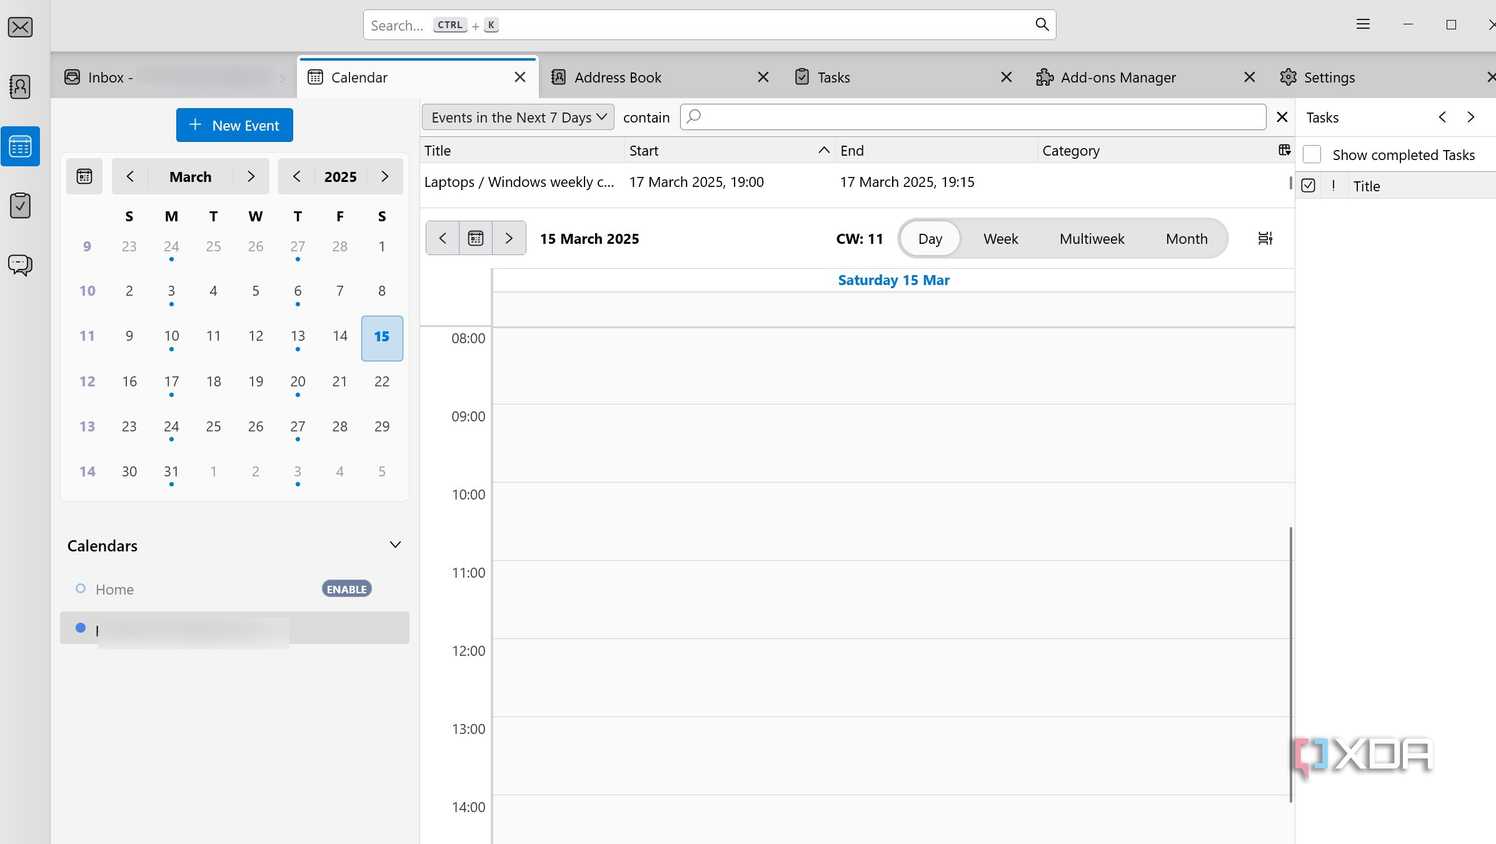Viewport: 1496px width, 844px height.
Task: Go to previous month in mini calendar
Action: [x=130, y=176]
